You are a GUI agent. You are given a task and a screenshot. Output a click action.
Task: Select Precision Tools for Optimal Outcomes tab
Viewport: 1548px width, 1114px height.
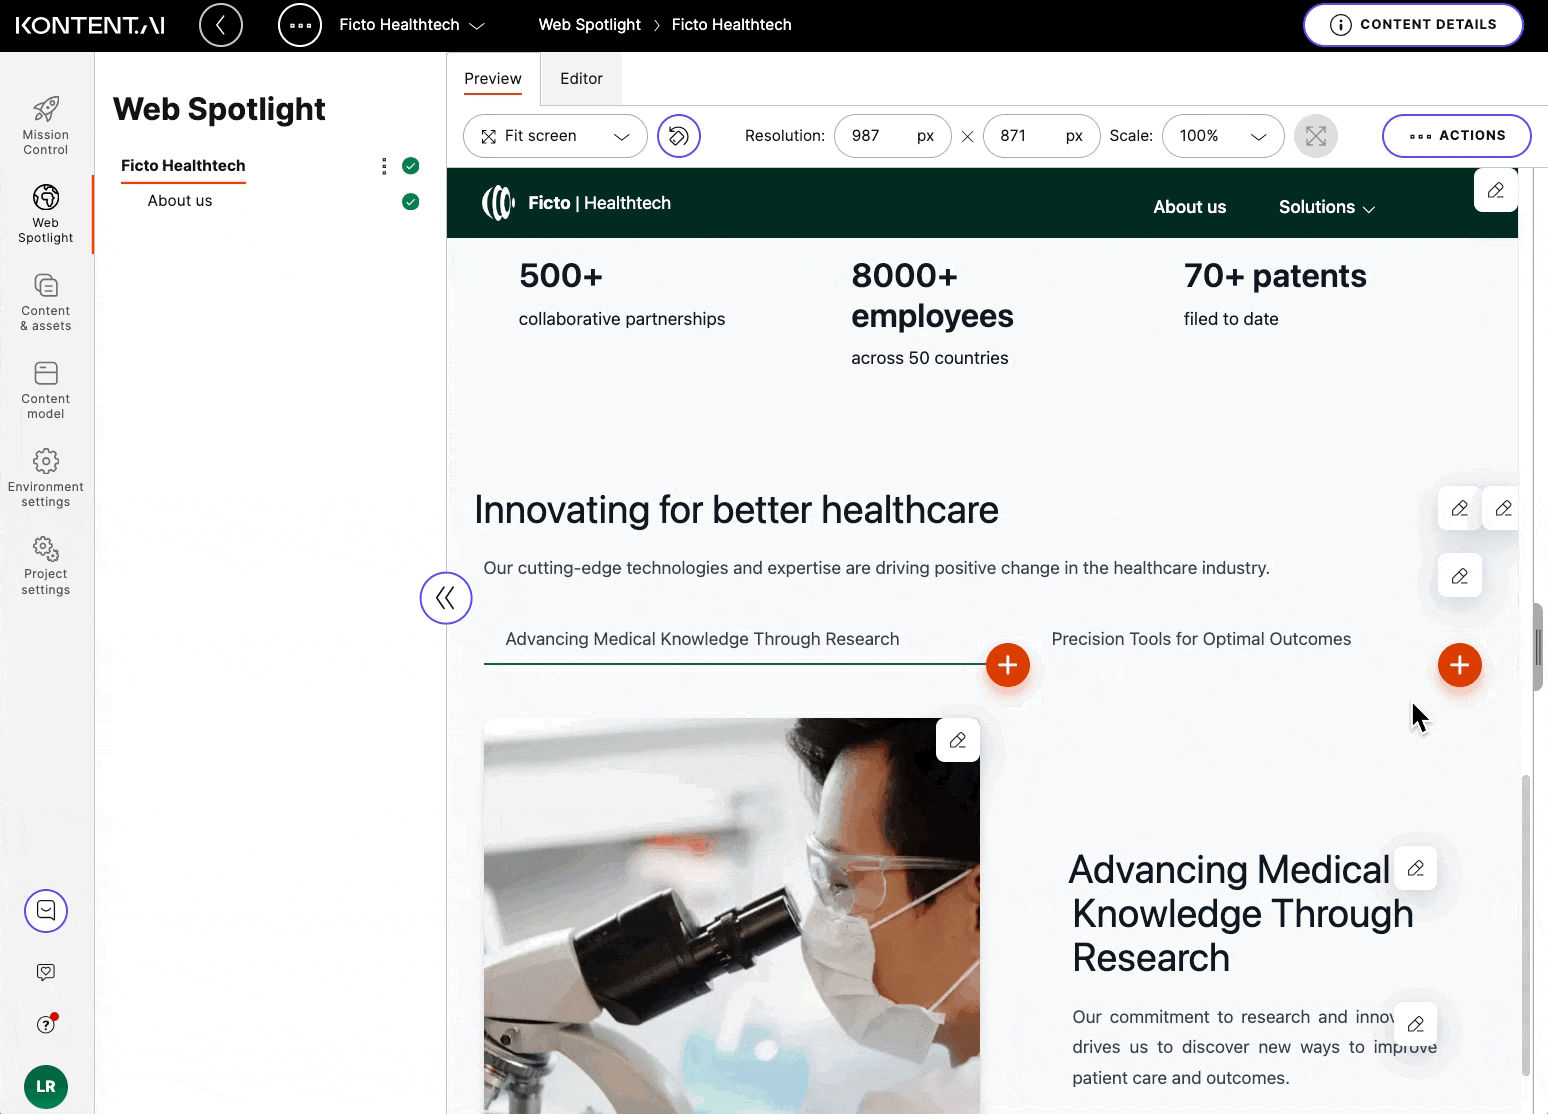tap(1201, 639)
